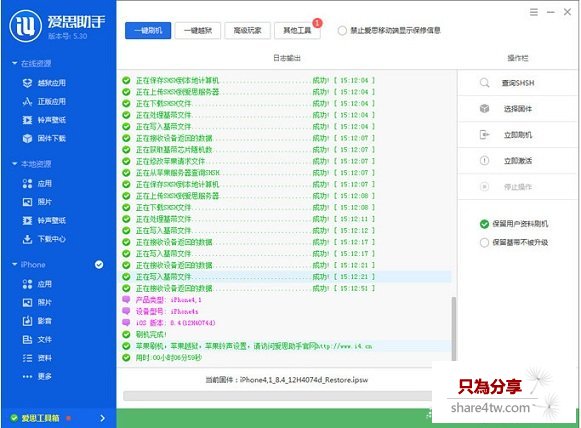Click the exclamation icon for 立即激活
Screen dimensions: 581x428
click(x=485, y=160)
